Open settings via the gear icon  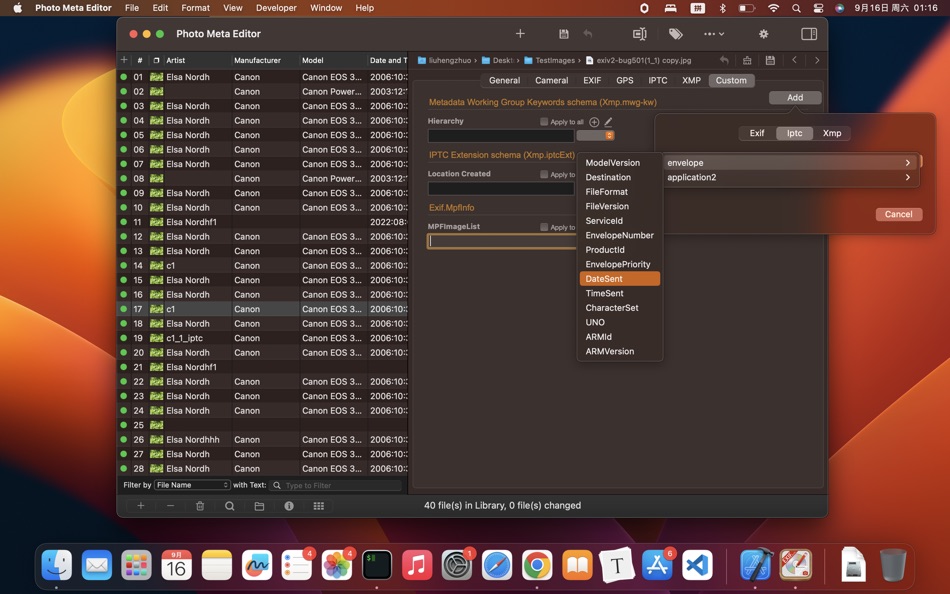763,34
